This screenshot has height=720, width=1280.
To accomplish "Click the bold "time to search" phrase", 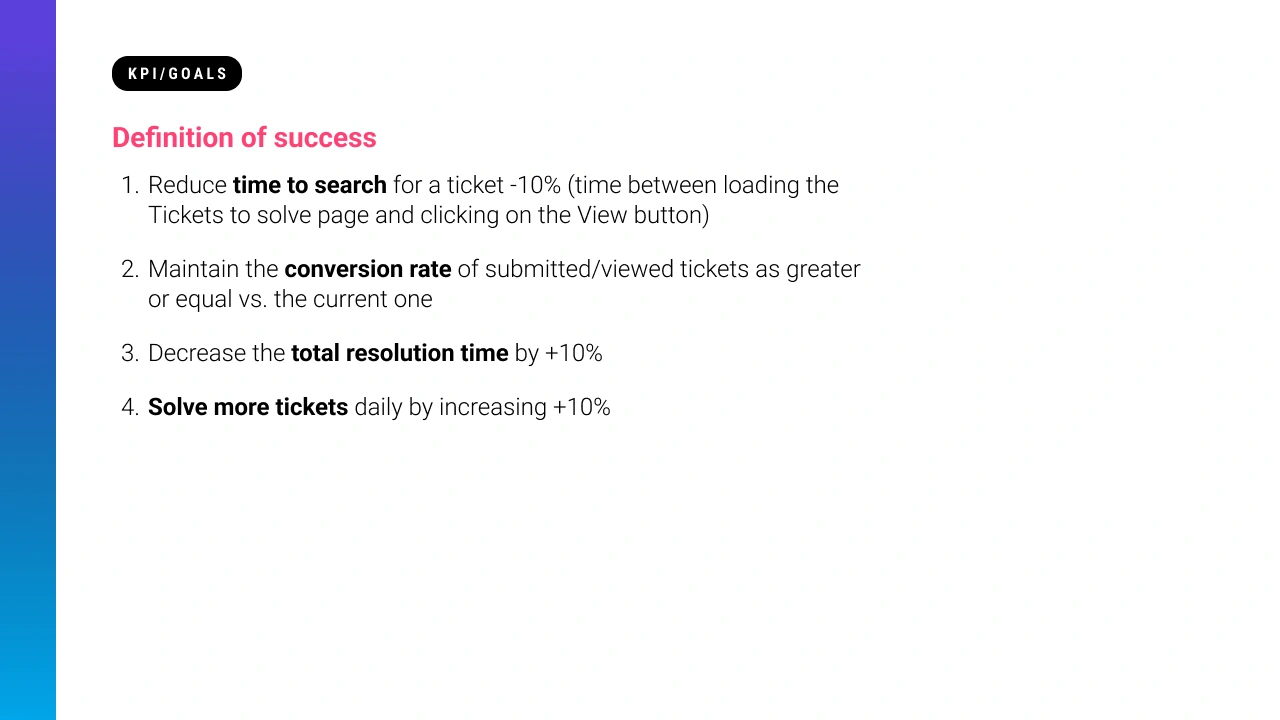I will [310, 185].
